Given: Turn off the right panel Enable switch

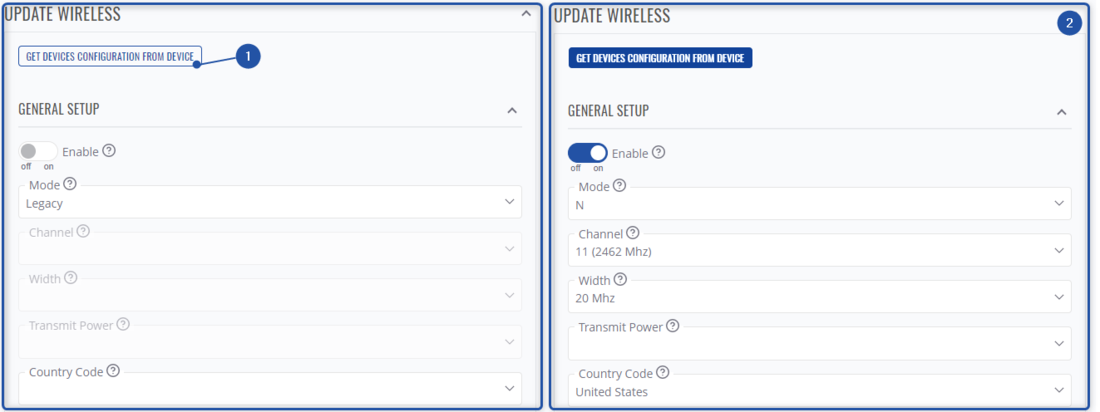Looking at the screenshot, I should 588,153.
